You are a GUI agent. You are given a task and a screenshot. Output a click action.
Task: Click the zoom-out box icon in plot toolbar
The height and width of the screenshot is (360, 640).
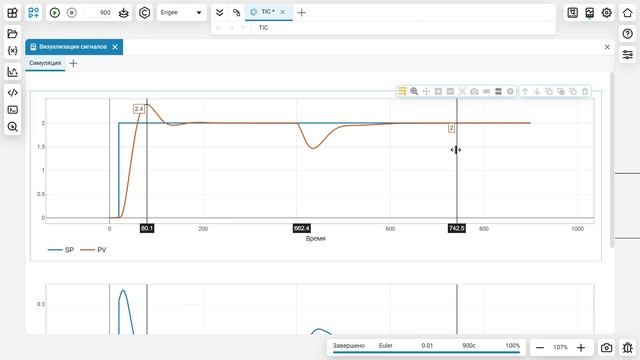(x=450, y=91)
